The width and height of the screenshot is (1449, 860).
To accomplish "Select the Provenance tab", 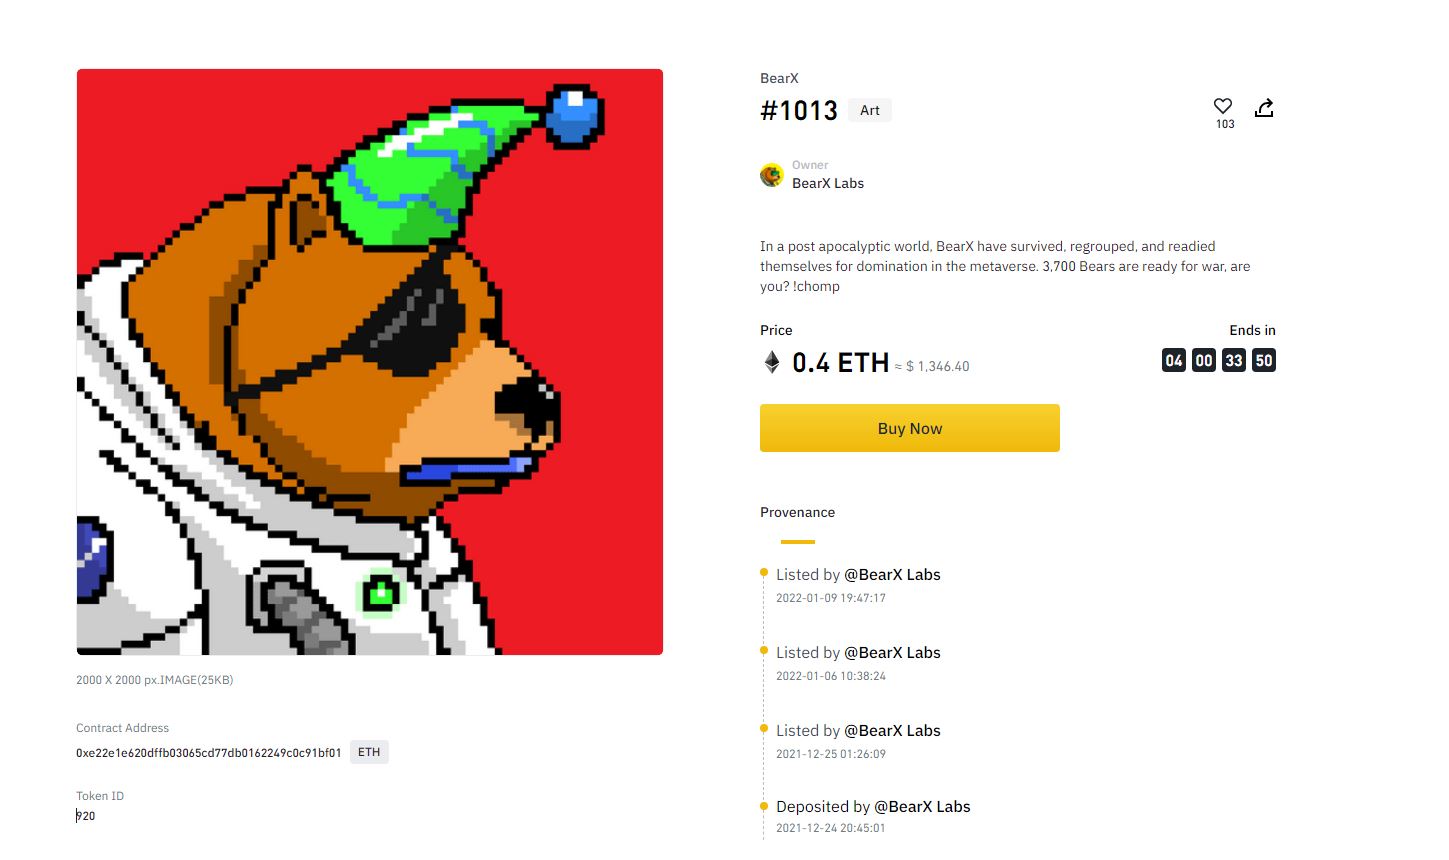I will coord(797,512).
